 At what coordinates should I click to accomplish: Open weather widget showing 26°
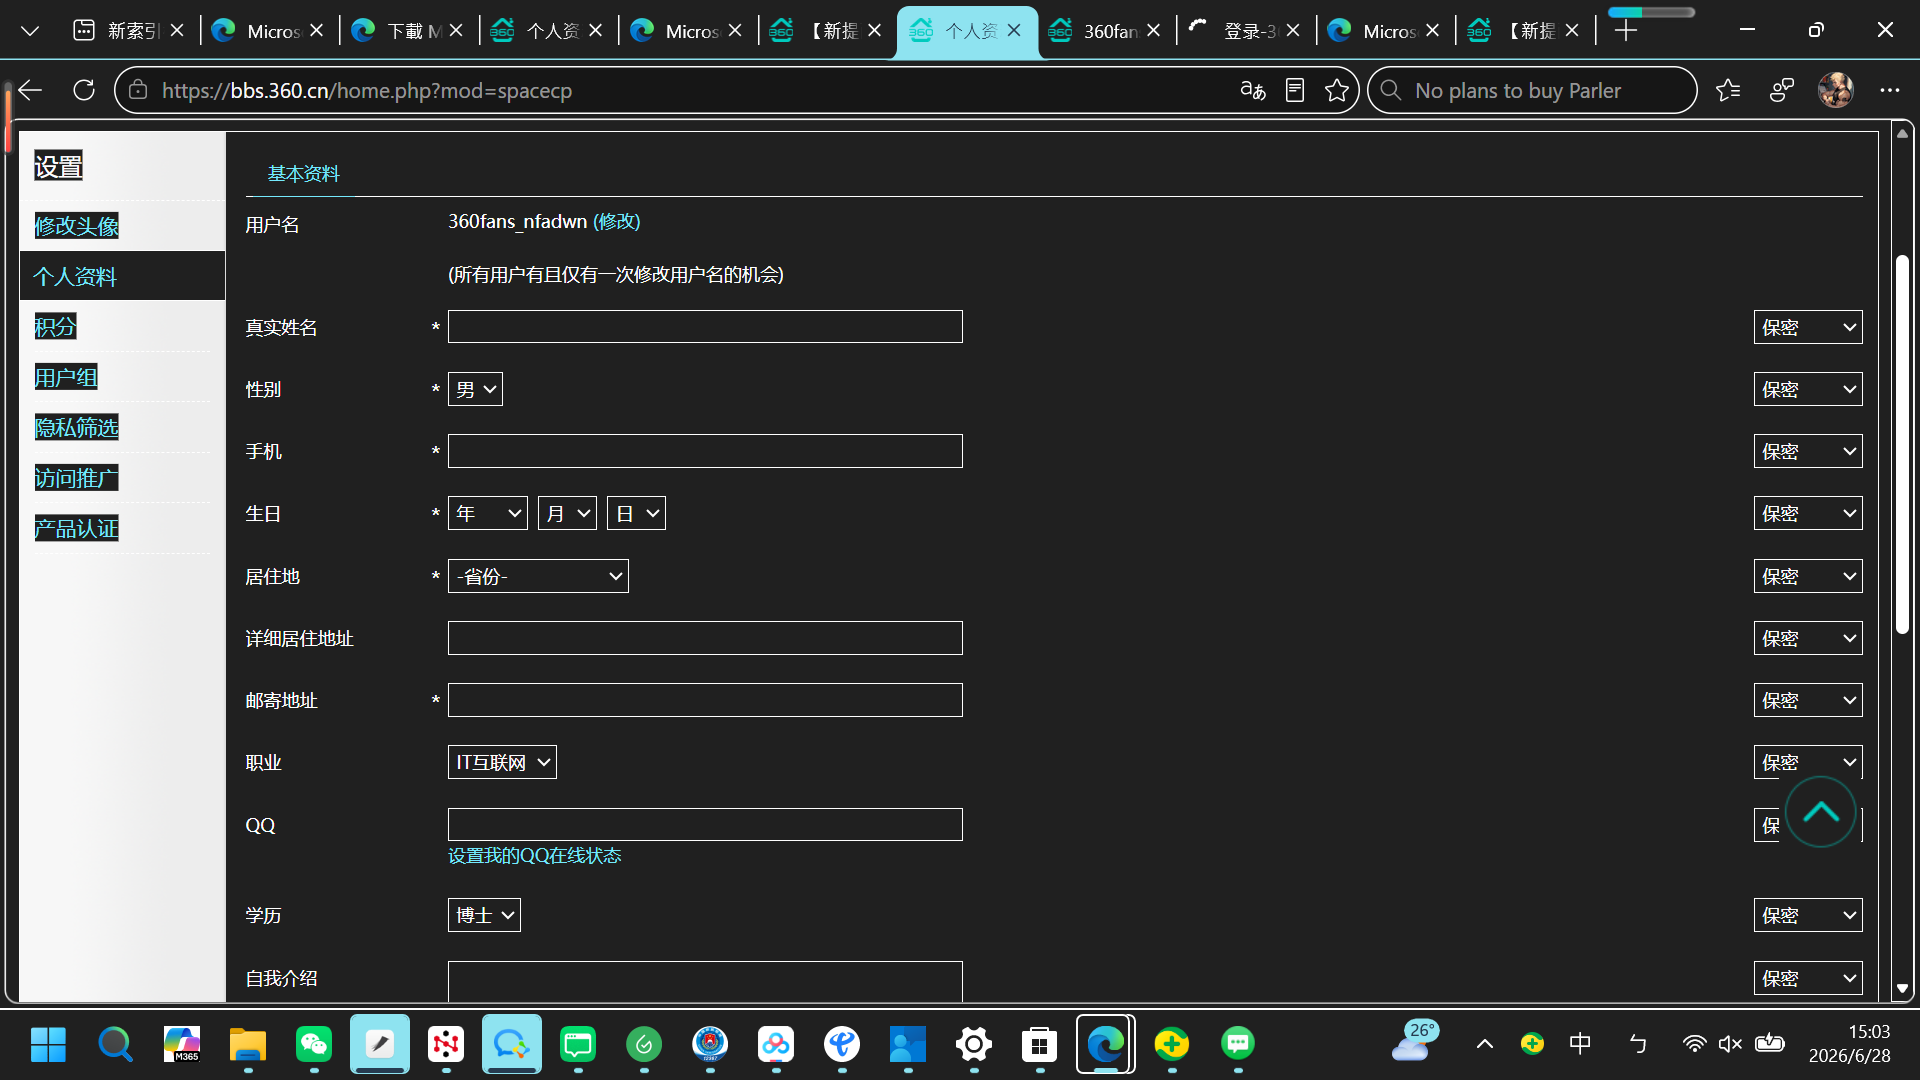1414,1042
